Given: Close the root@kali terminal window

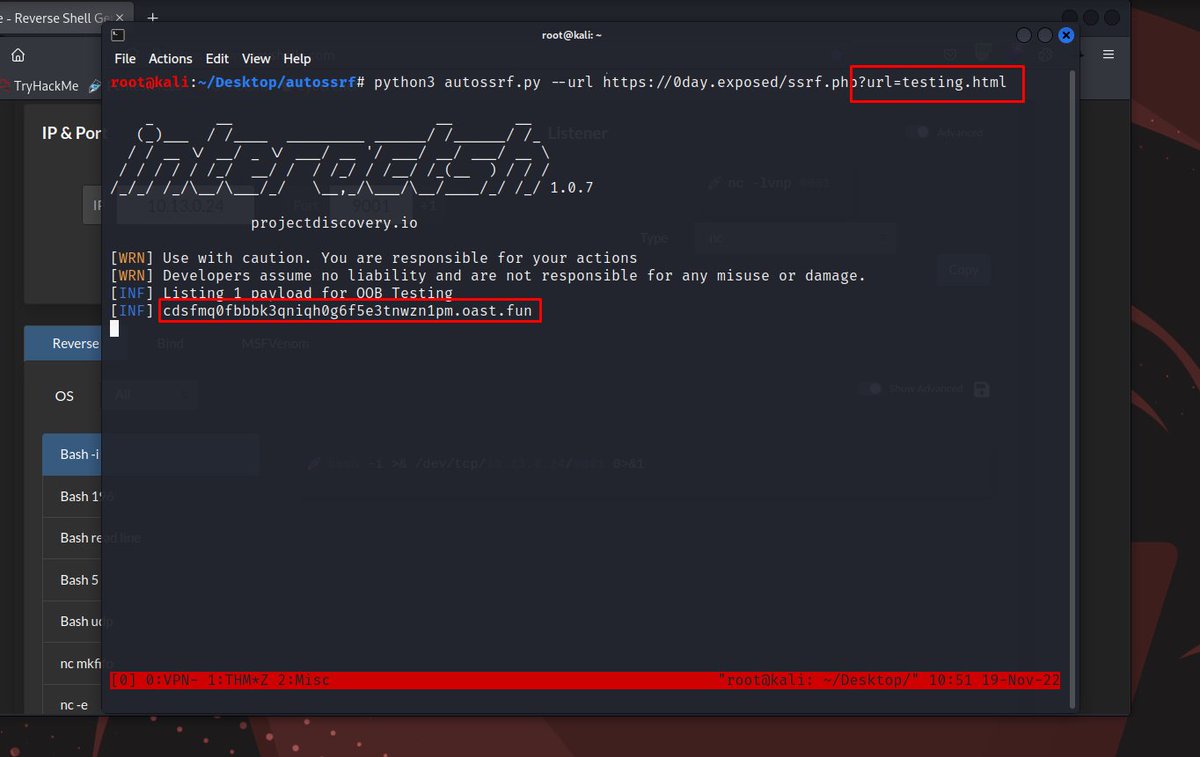Looking at the screenshot, I should (x=1066, y=35).
